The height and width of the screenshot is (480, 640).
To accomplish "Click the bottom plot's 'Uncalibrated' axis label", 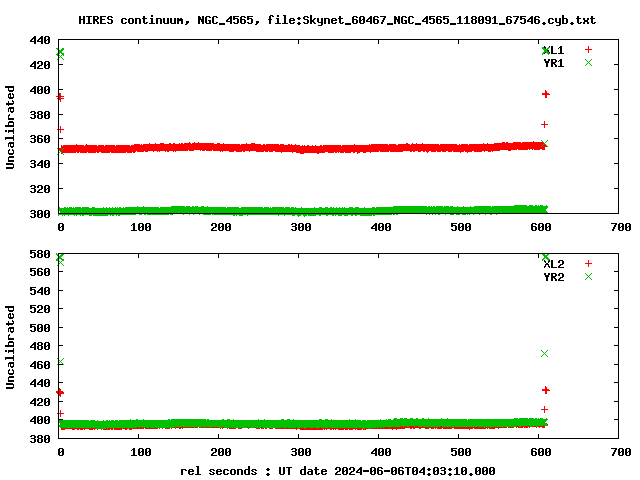I will (x=10, y=347).
